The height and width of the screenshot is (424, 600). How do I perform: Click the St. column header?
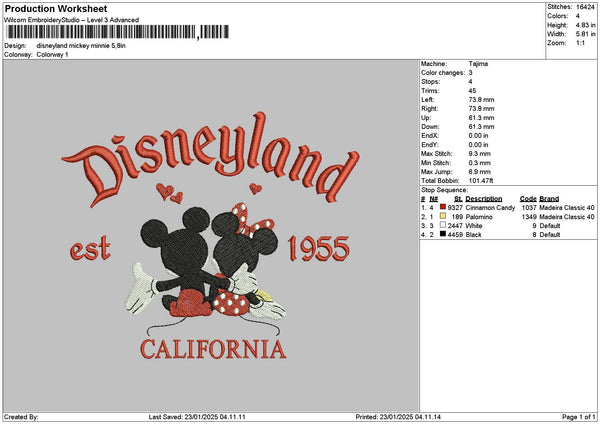tap(458, 199)
